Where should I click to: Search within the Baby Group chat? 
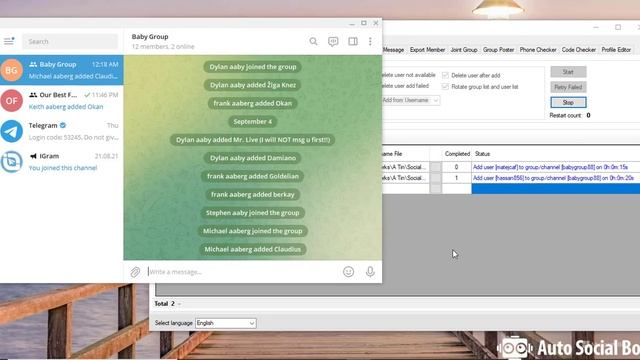[313, 41]
